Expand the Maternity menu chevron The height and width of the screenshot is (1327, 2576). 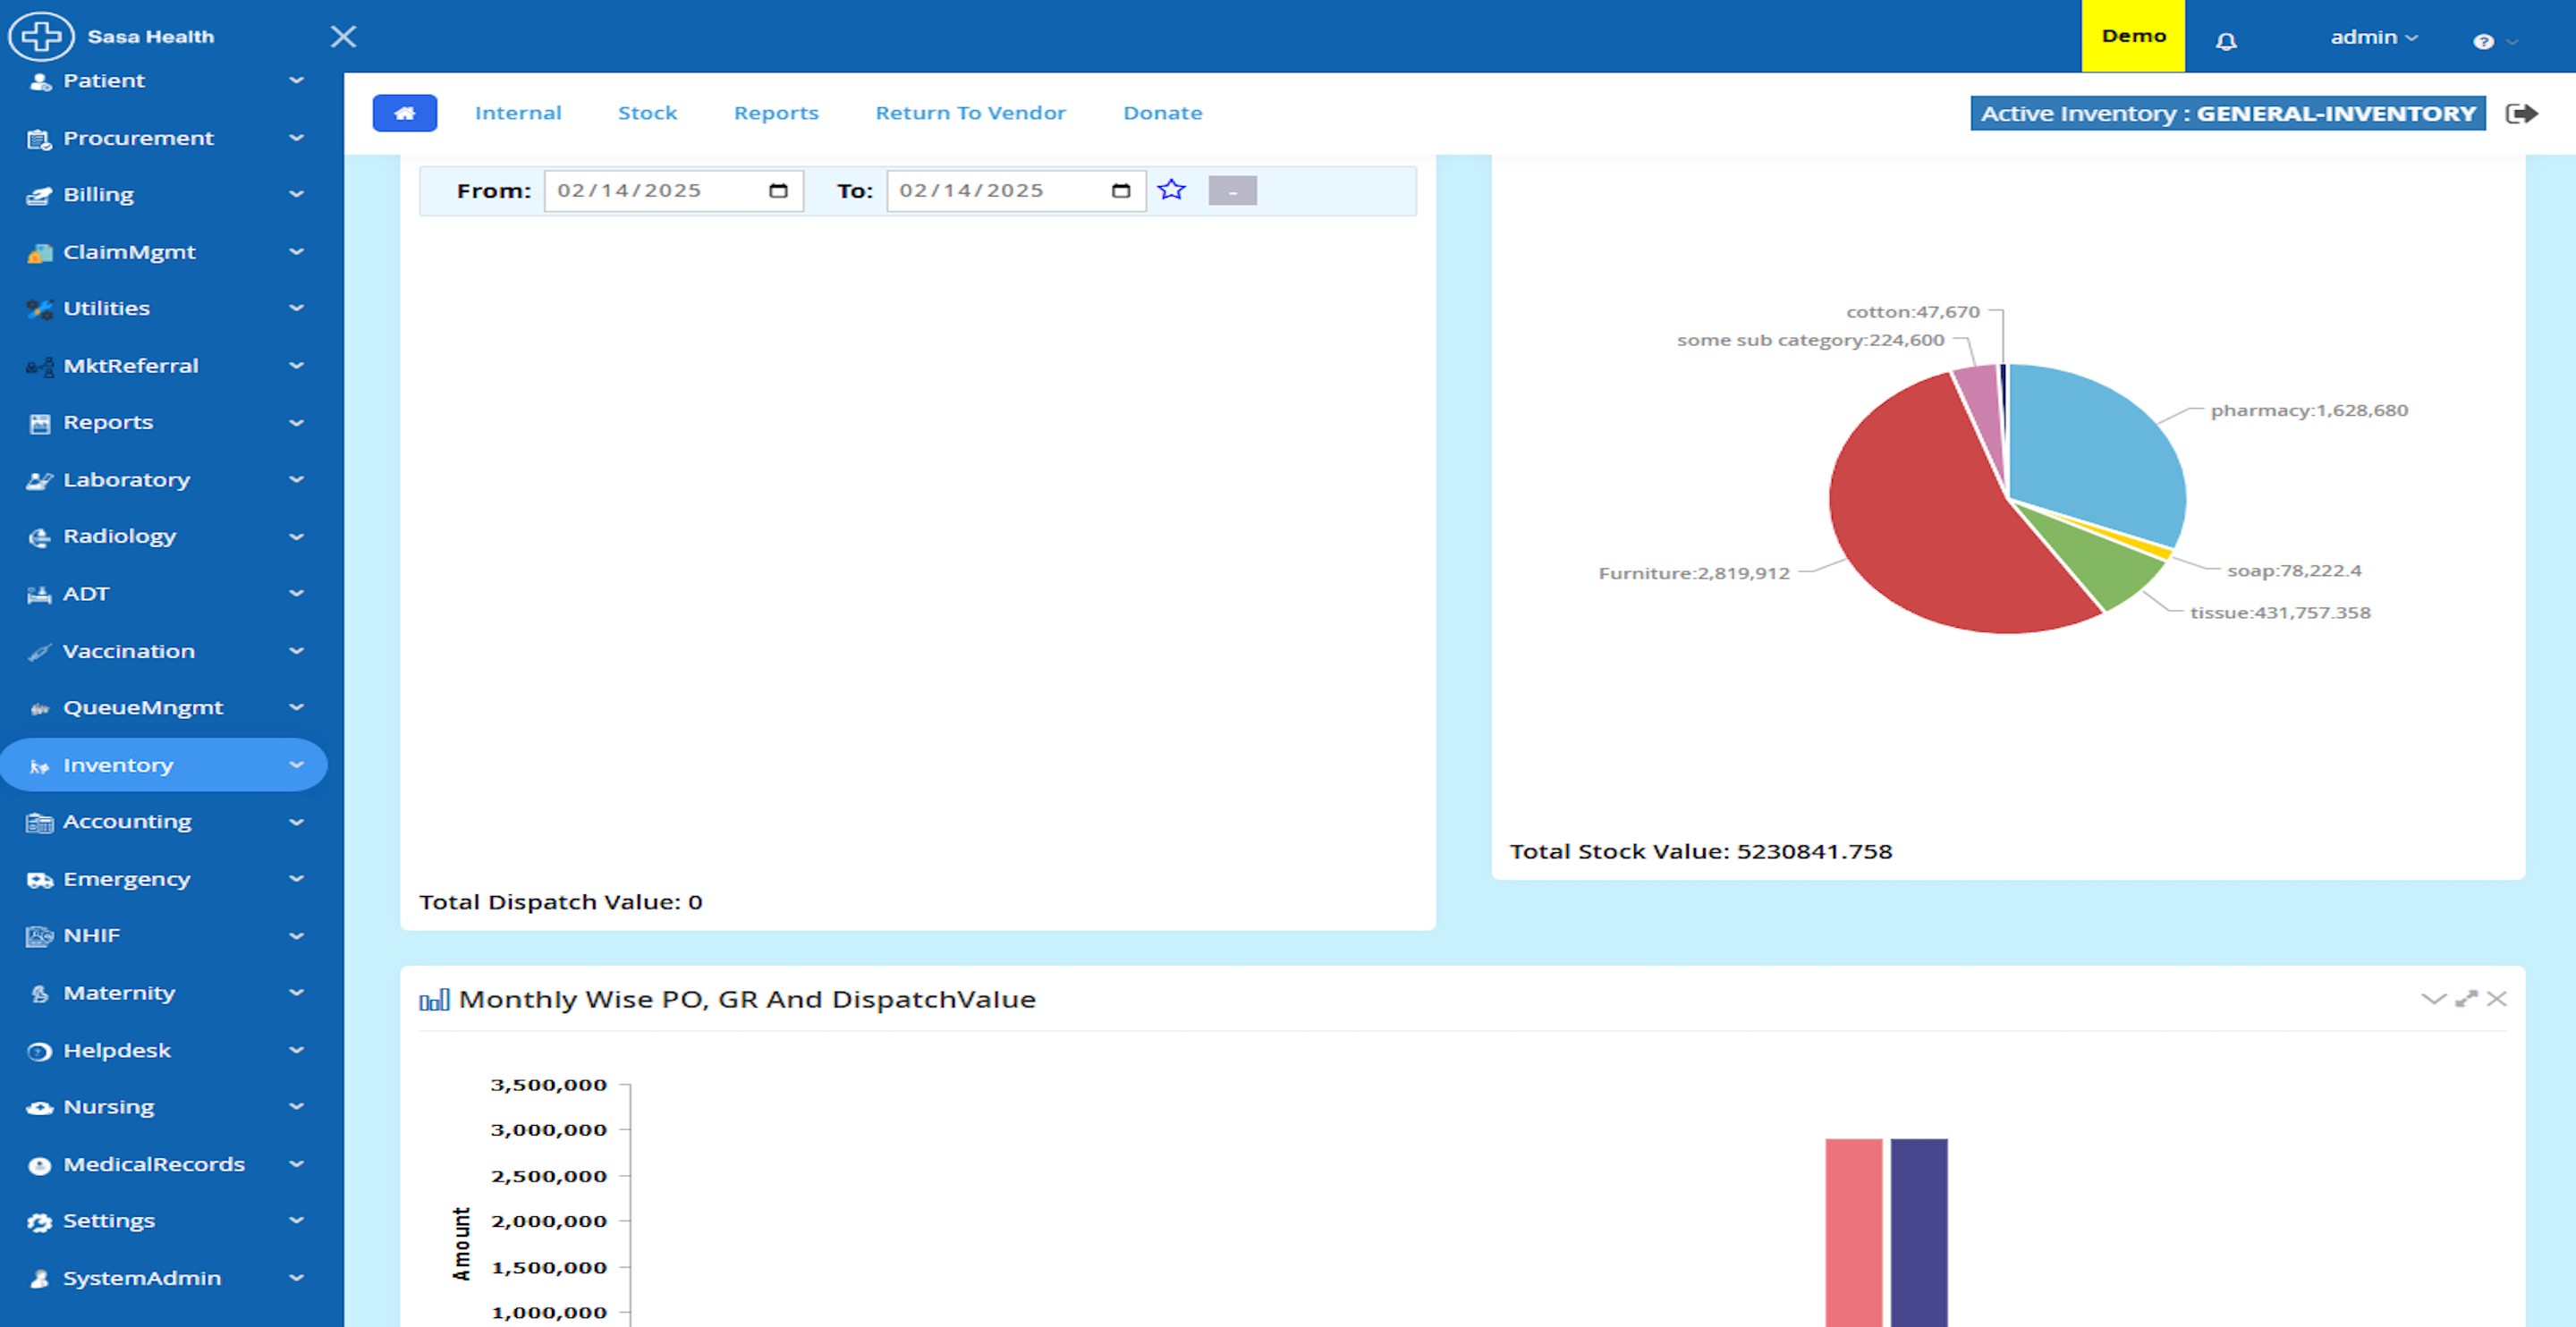[x=297, y=993]
